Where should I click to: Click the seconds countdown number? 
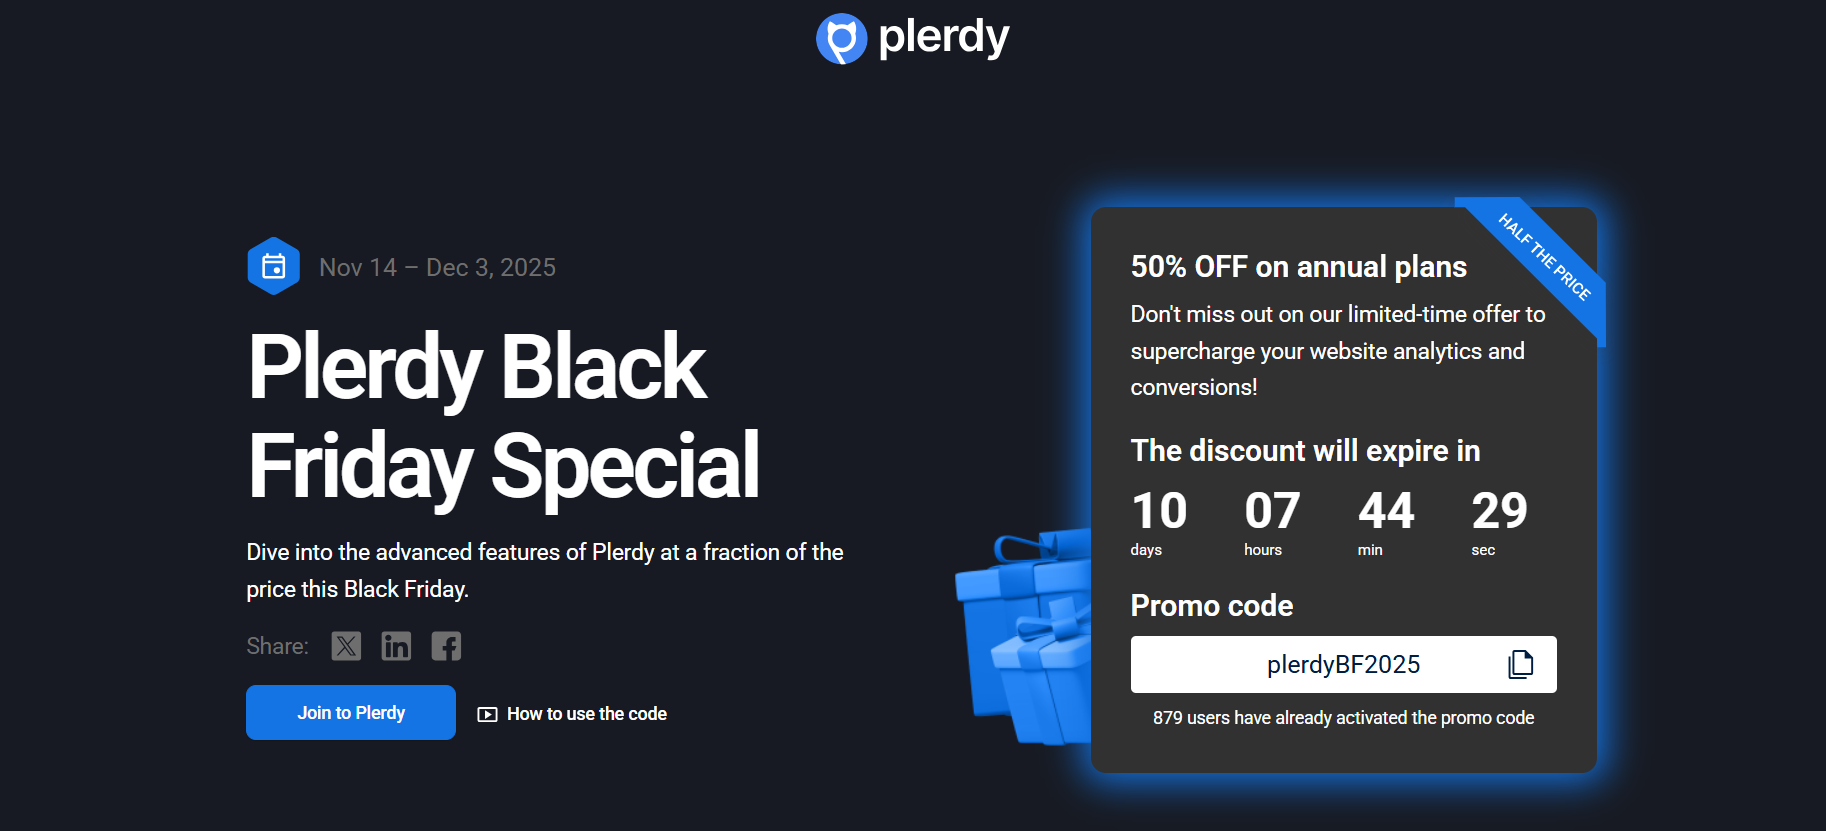1499,511
